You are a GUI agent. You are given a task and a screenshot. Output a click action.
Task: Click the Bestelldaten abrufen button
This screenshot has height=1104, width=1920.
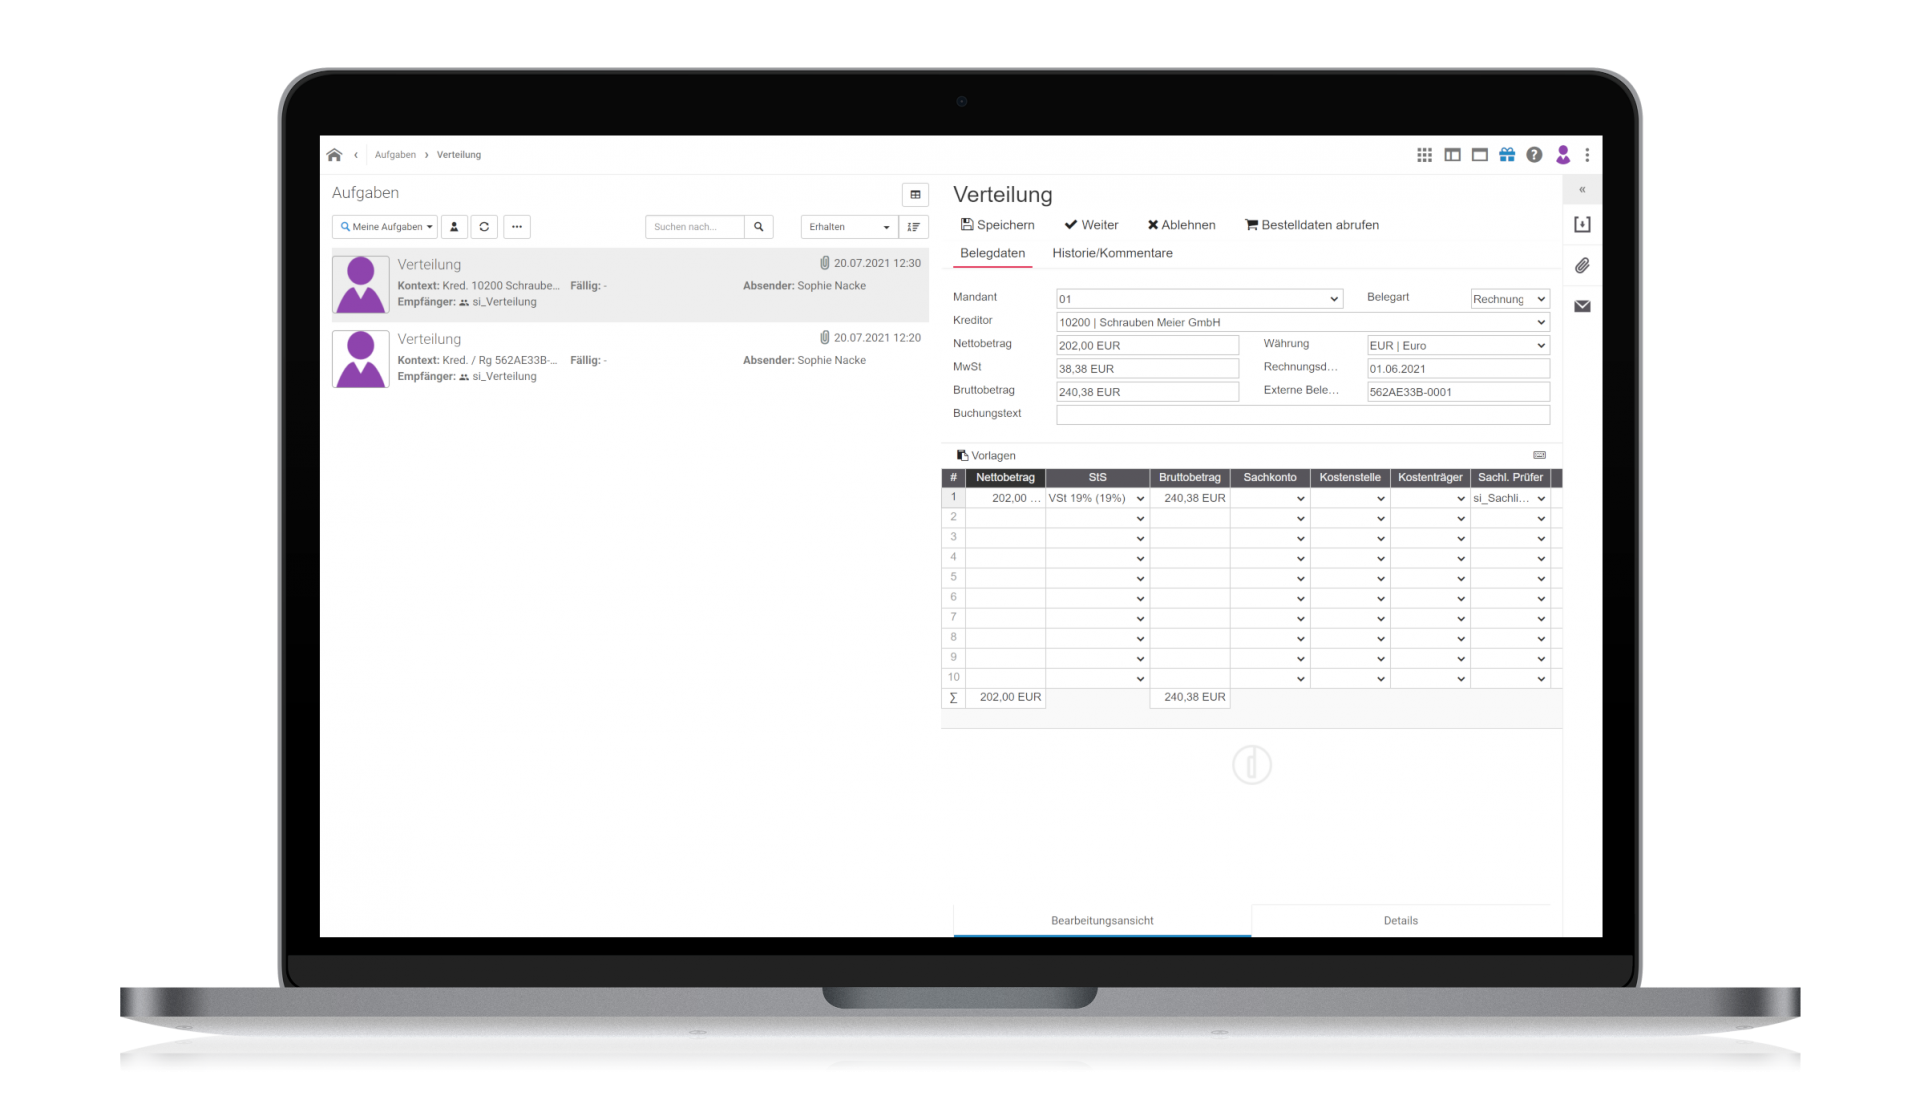click(1311, 225)
